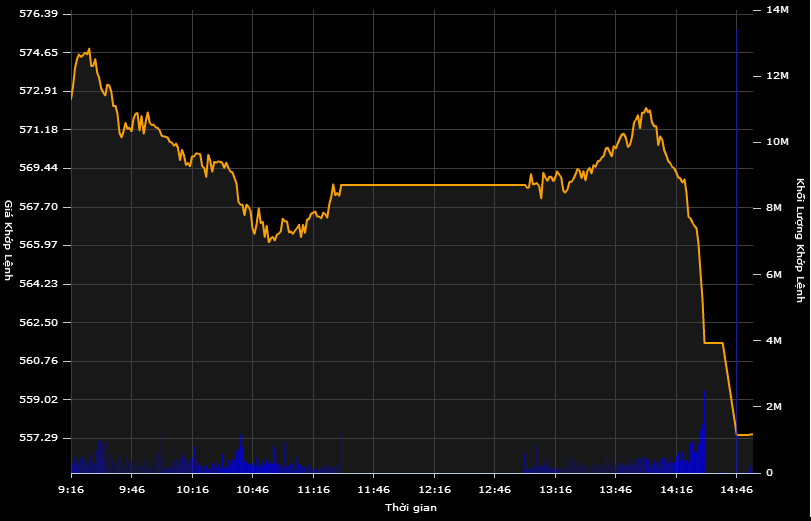
Task: Click the 557.29 price label
Action: pyautogui.click(x=39, y=438)
